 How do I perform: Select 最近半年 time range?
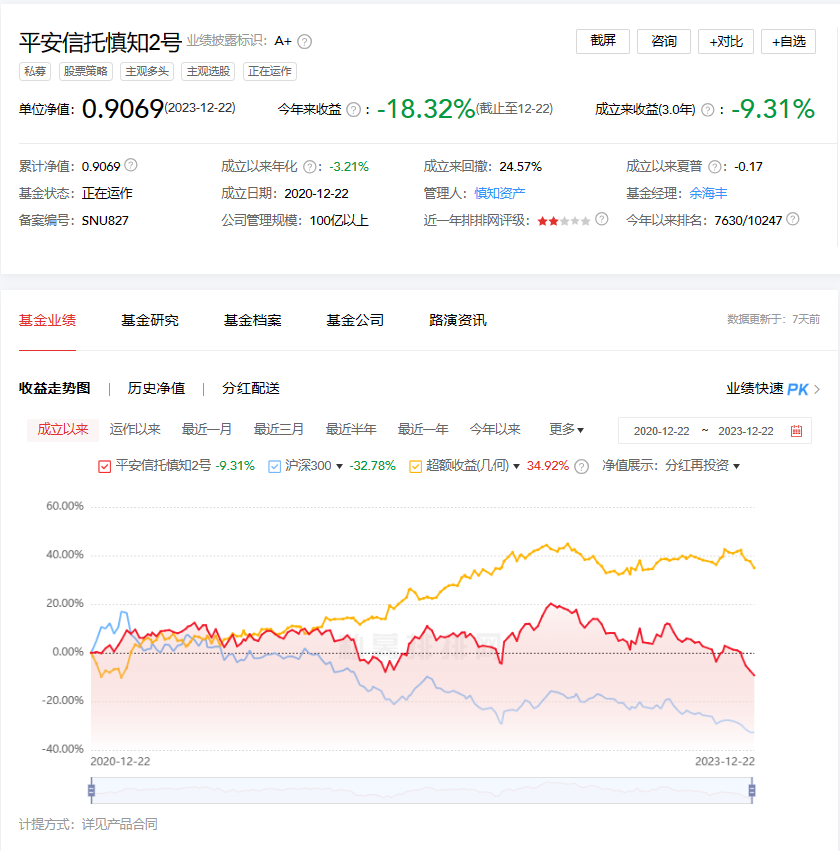pyautogui.click(x=351, y=429)
